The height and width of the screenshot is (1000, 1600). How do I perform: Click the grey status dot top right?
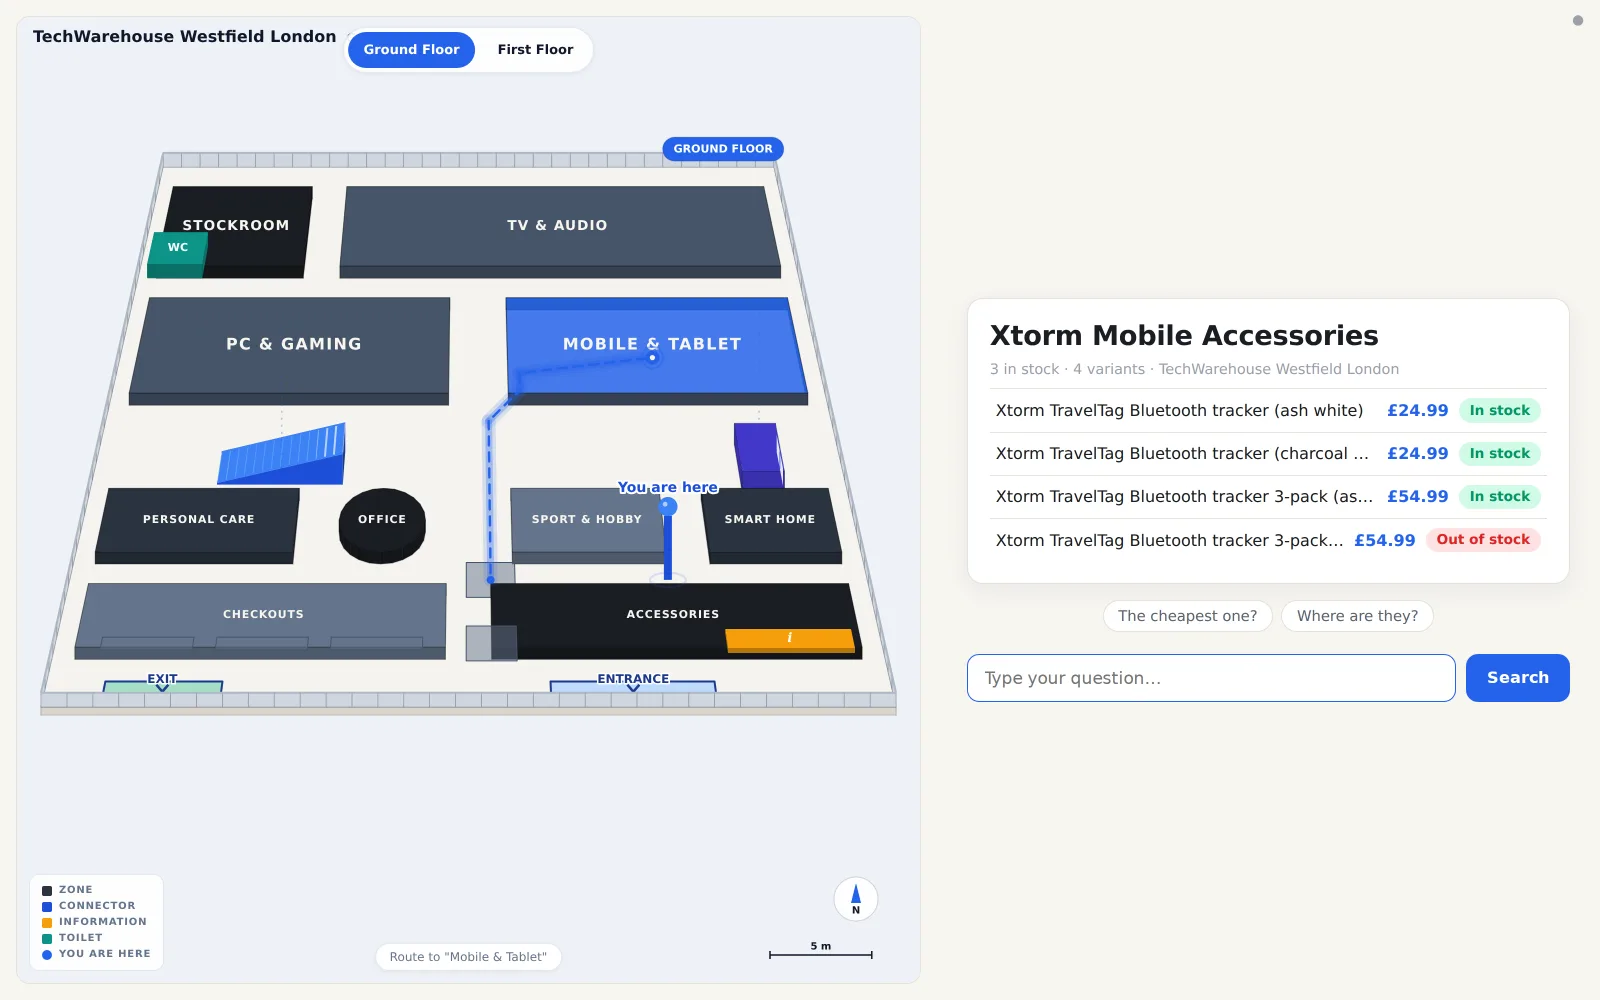tap(1578, 20)
